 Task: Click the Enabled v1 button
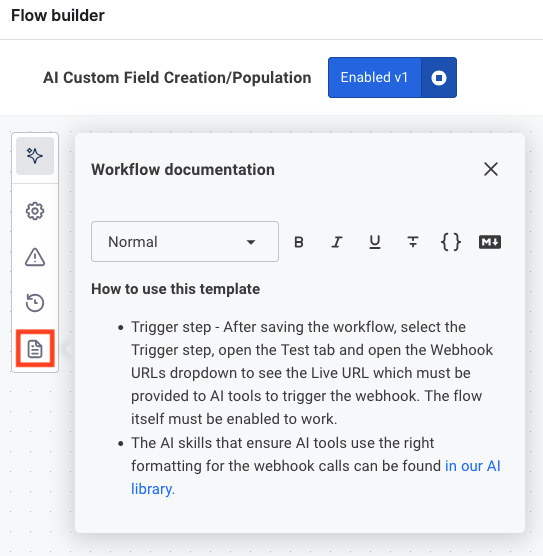coord(375,77)
